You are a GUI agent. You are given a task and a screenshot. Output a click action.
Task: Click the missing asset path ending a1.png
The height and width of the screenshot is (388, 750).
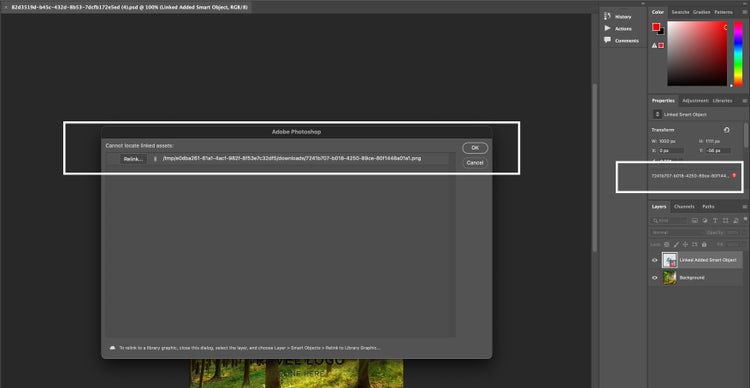[292, 158]
